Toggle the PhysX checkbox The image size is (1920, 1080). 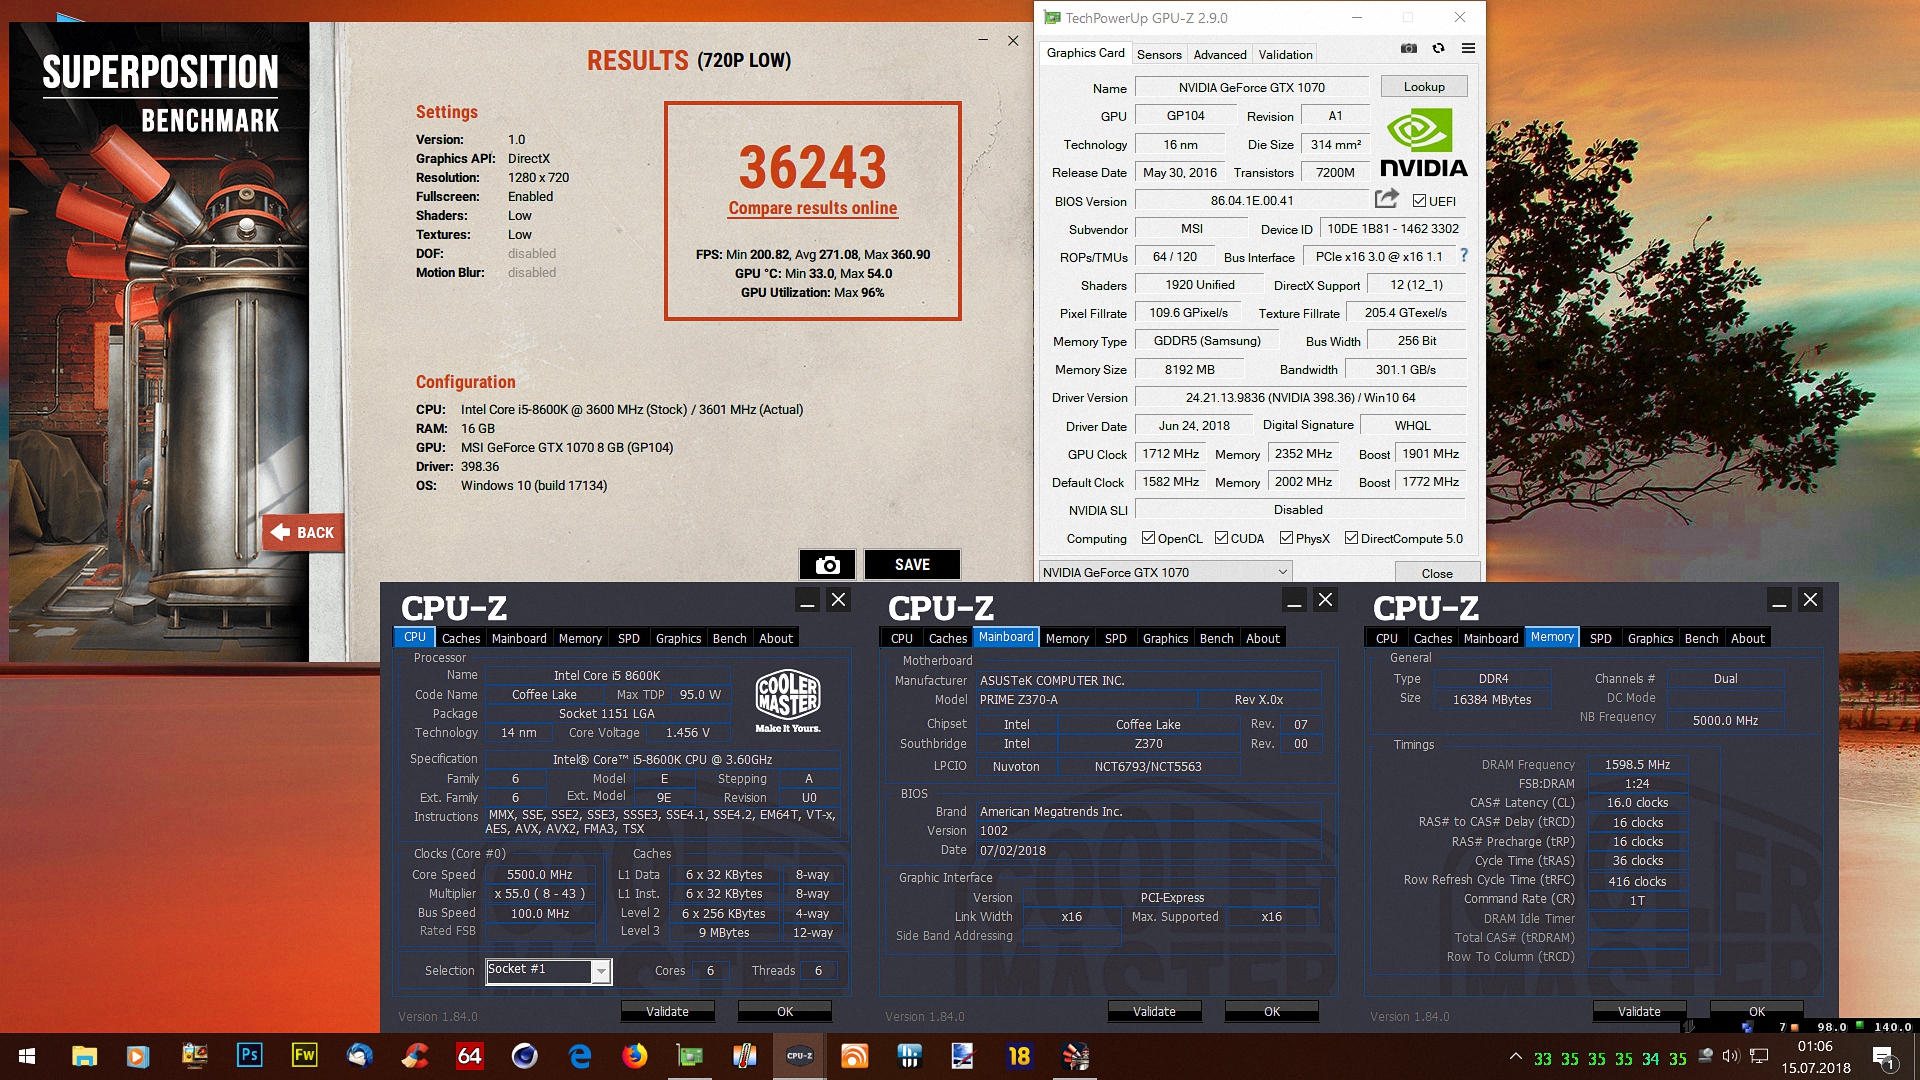click(1286, 538)
